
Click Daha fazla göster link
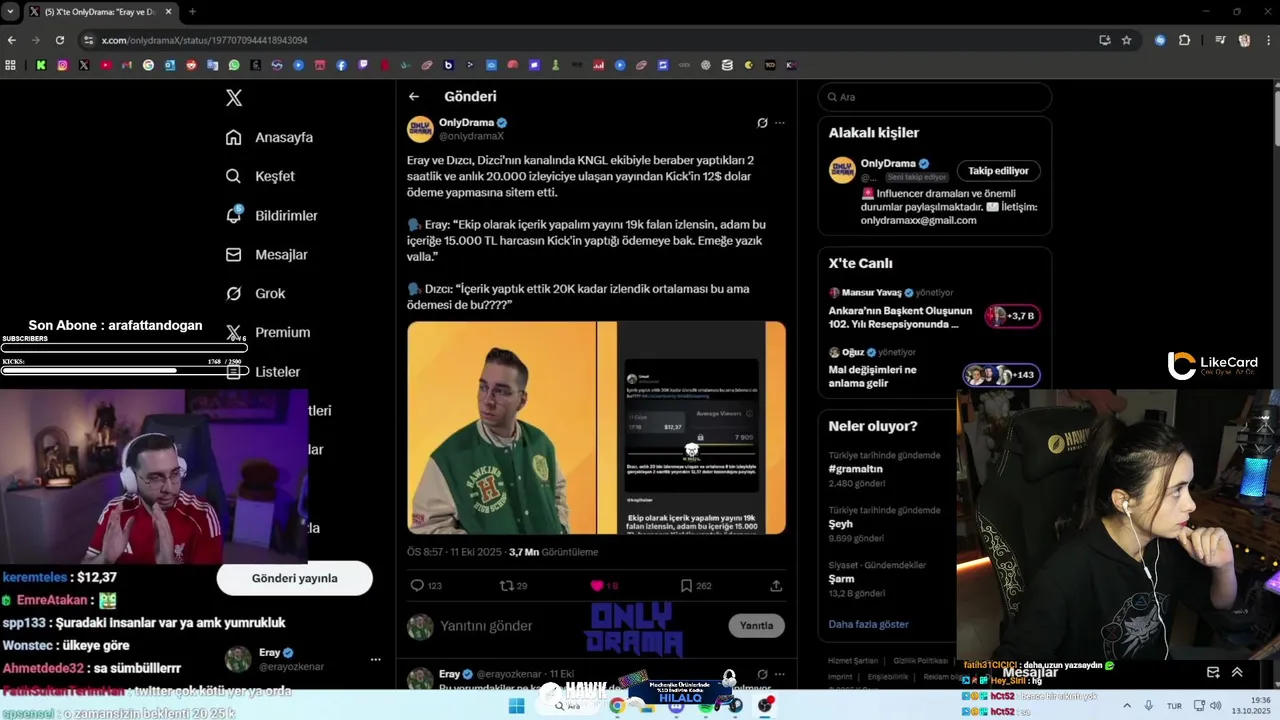pos(868,624)
